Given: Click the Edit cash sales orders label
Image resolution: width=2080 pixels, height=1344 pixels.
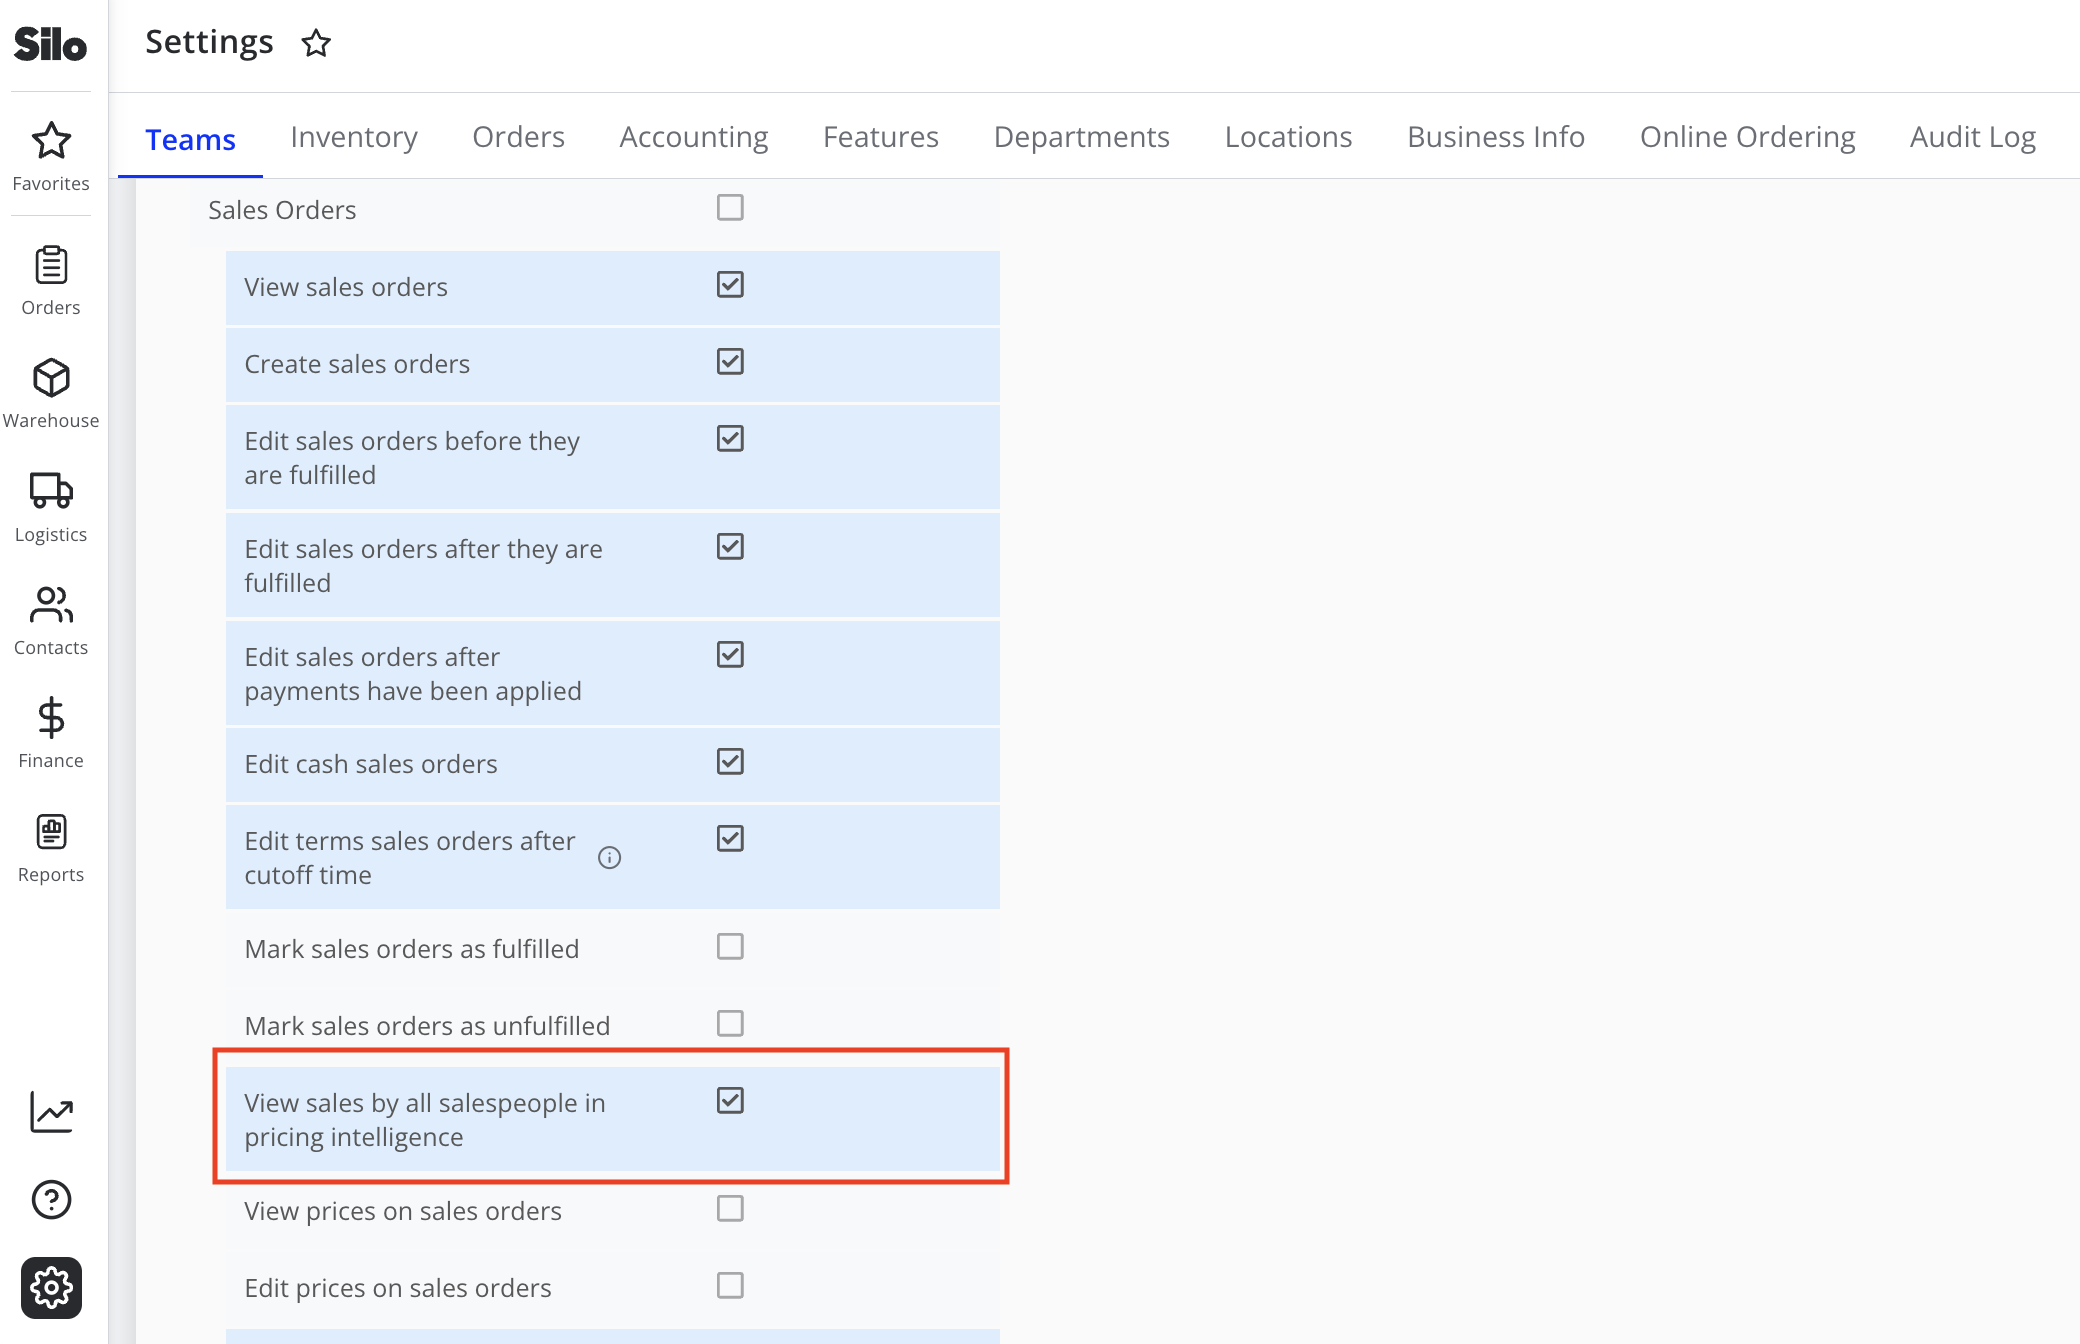Looking at the screenshot, I should [x=371, y=764].
